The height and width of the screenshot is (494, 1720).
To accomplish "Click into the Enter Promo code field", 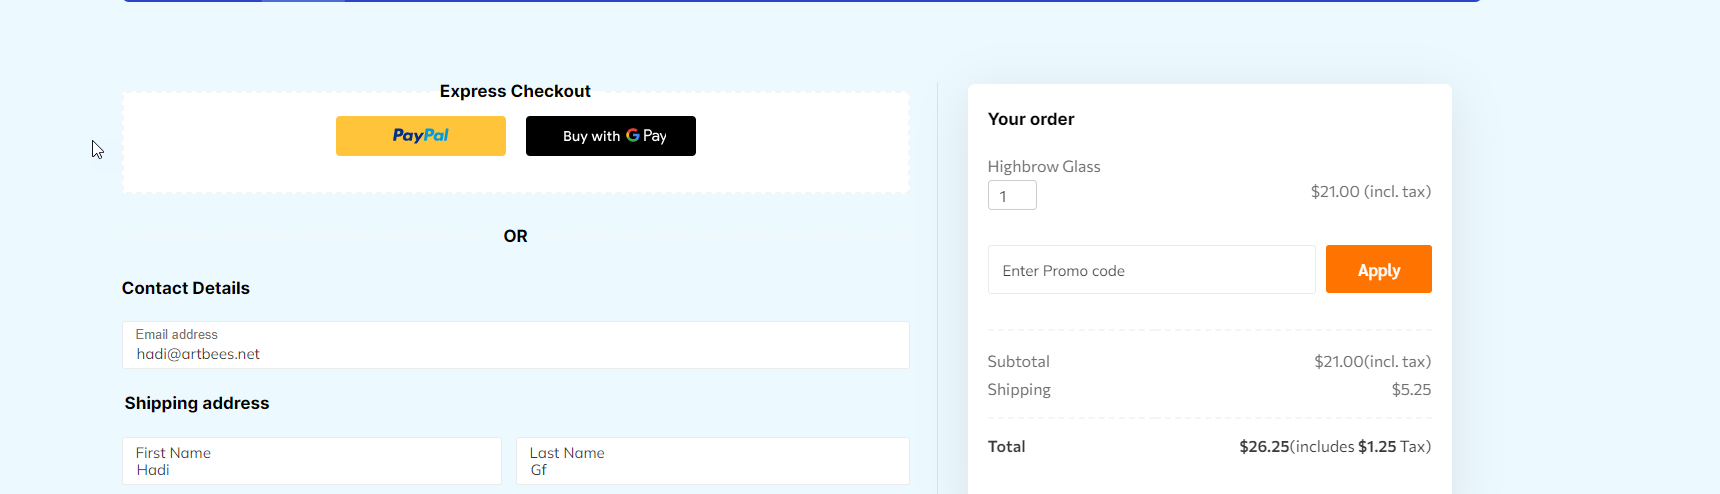I will coord(1151,270).
